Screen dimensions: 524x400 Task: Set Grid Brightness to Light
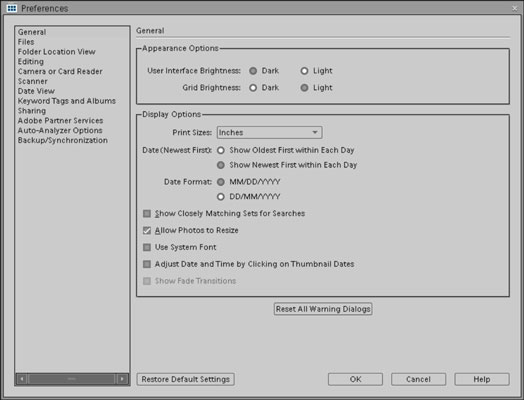(x=304, y=88)
